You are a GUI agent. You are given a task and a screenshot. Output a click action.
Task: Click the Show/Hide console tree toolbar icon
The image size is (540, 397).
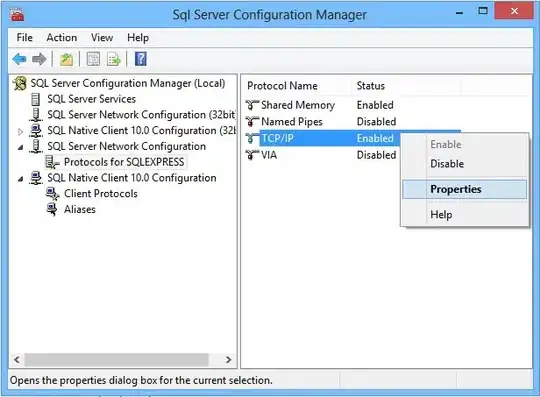93,59
